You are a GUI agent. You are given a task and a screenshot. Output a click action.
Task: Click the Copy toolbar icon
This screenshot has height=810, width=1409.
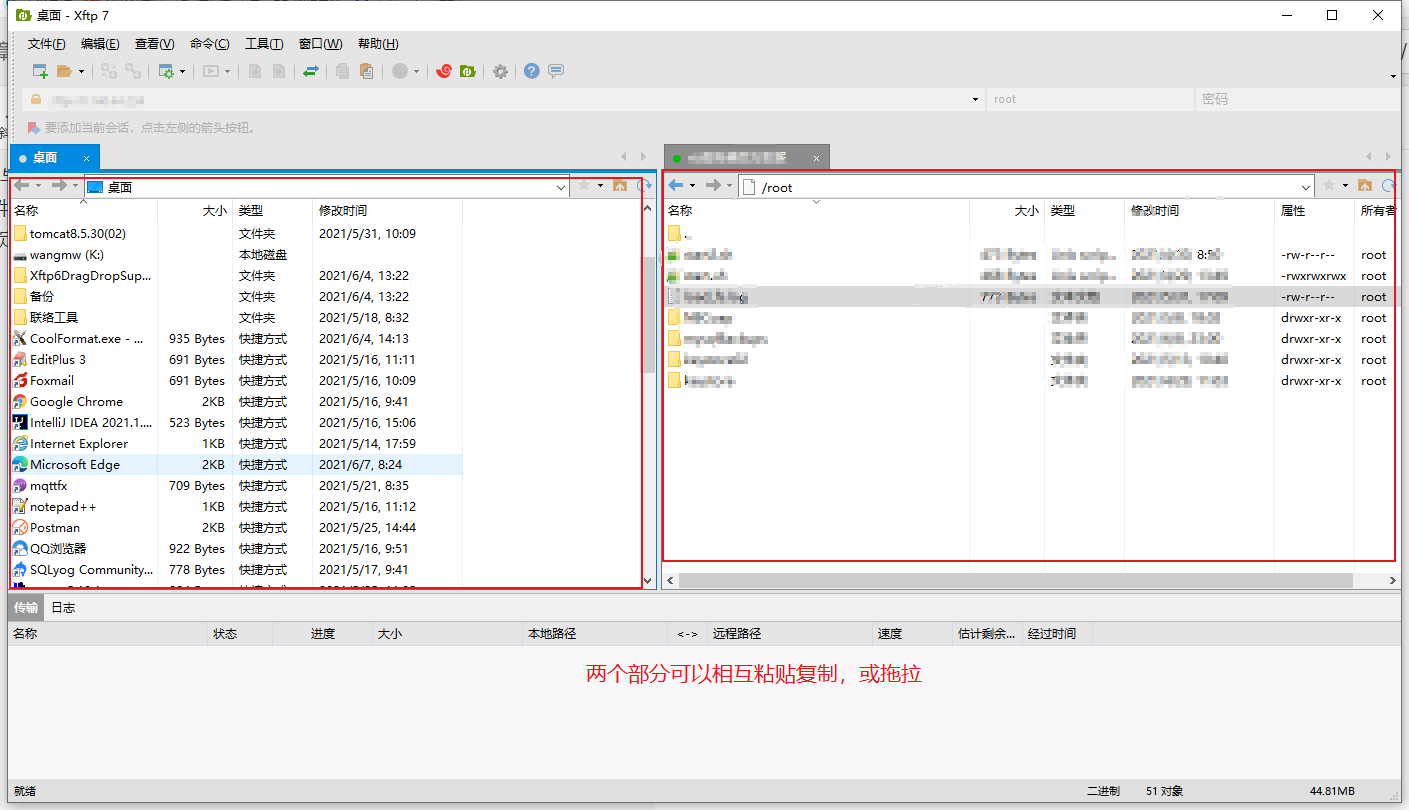[343, 71]
